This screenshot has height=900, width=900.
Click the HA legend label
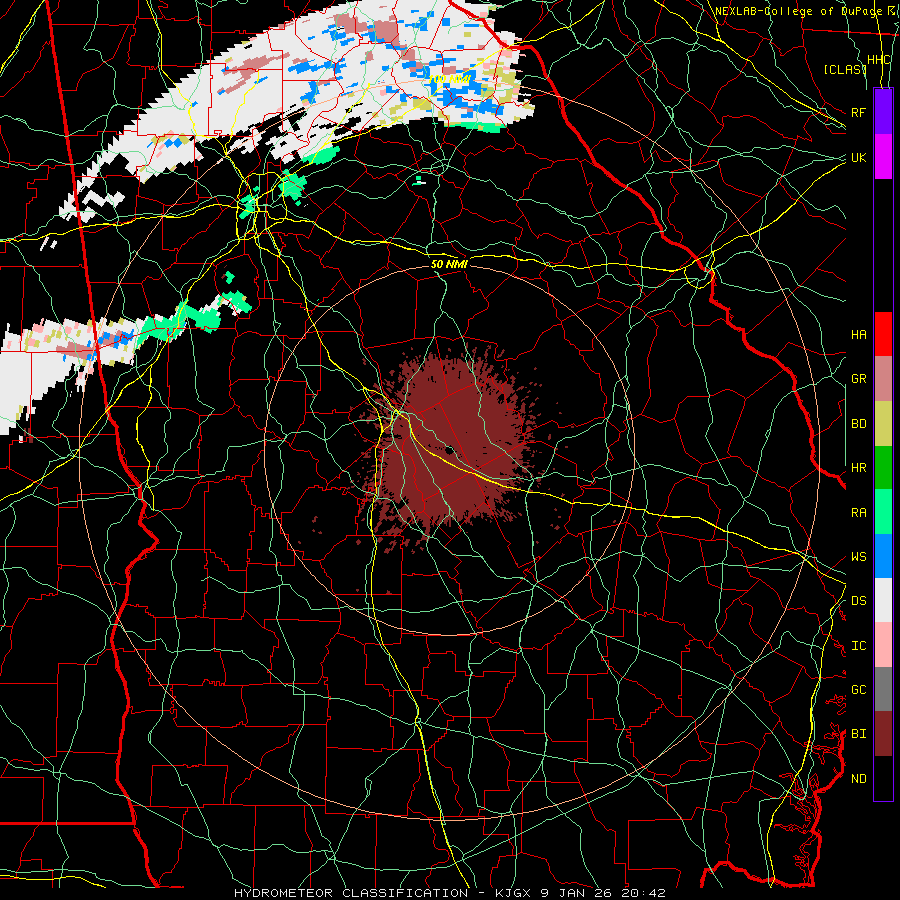point(858,334)
